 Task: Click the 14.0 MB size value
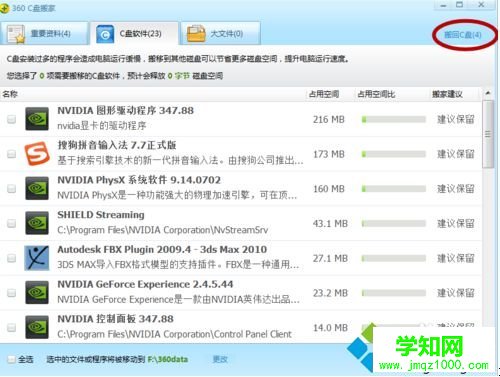coord(330,328)
